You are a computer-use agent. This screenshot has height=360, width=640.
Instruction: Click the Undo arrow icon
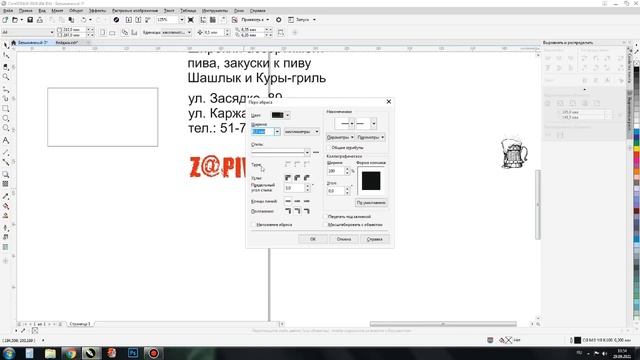click(84, 20)
